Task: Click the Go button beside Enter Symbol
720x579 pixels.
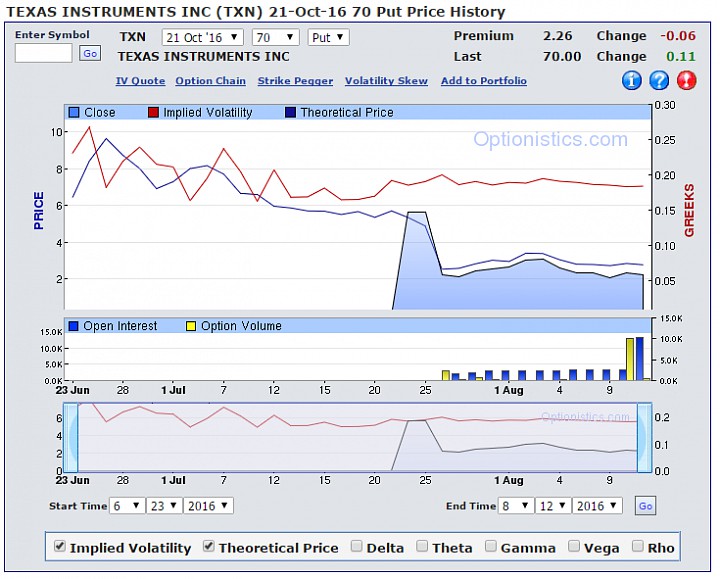Action: (x=90, y=53)
